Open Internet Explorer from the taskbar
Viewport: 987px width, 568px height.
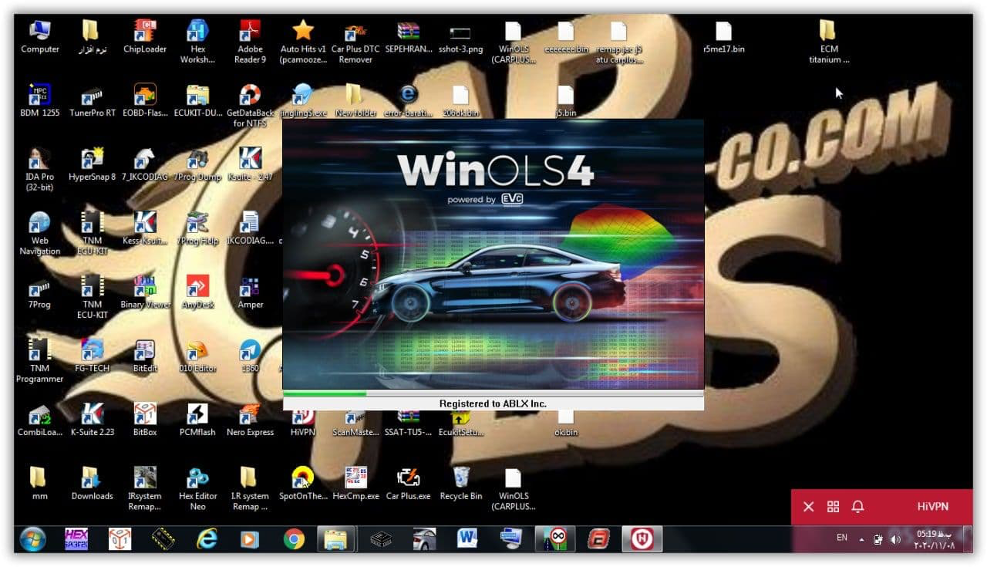pos(207,540)
